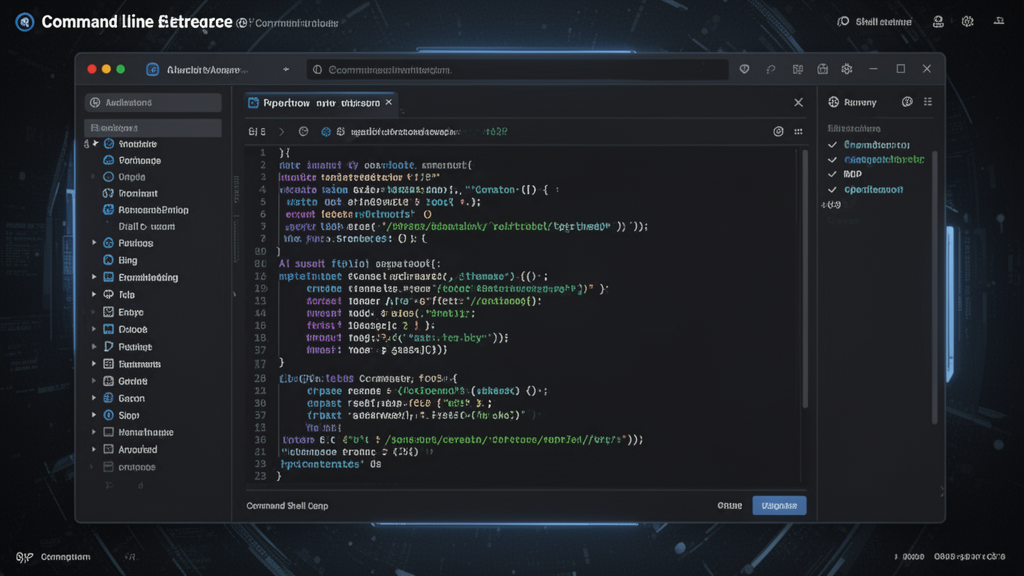Expand the Entry section in the sidebar tree
This screenshot has height=576, width=1024.
point(91,311)
